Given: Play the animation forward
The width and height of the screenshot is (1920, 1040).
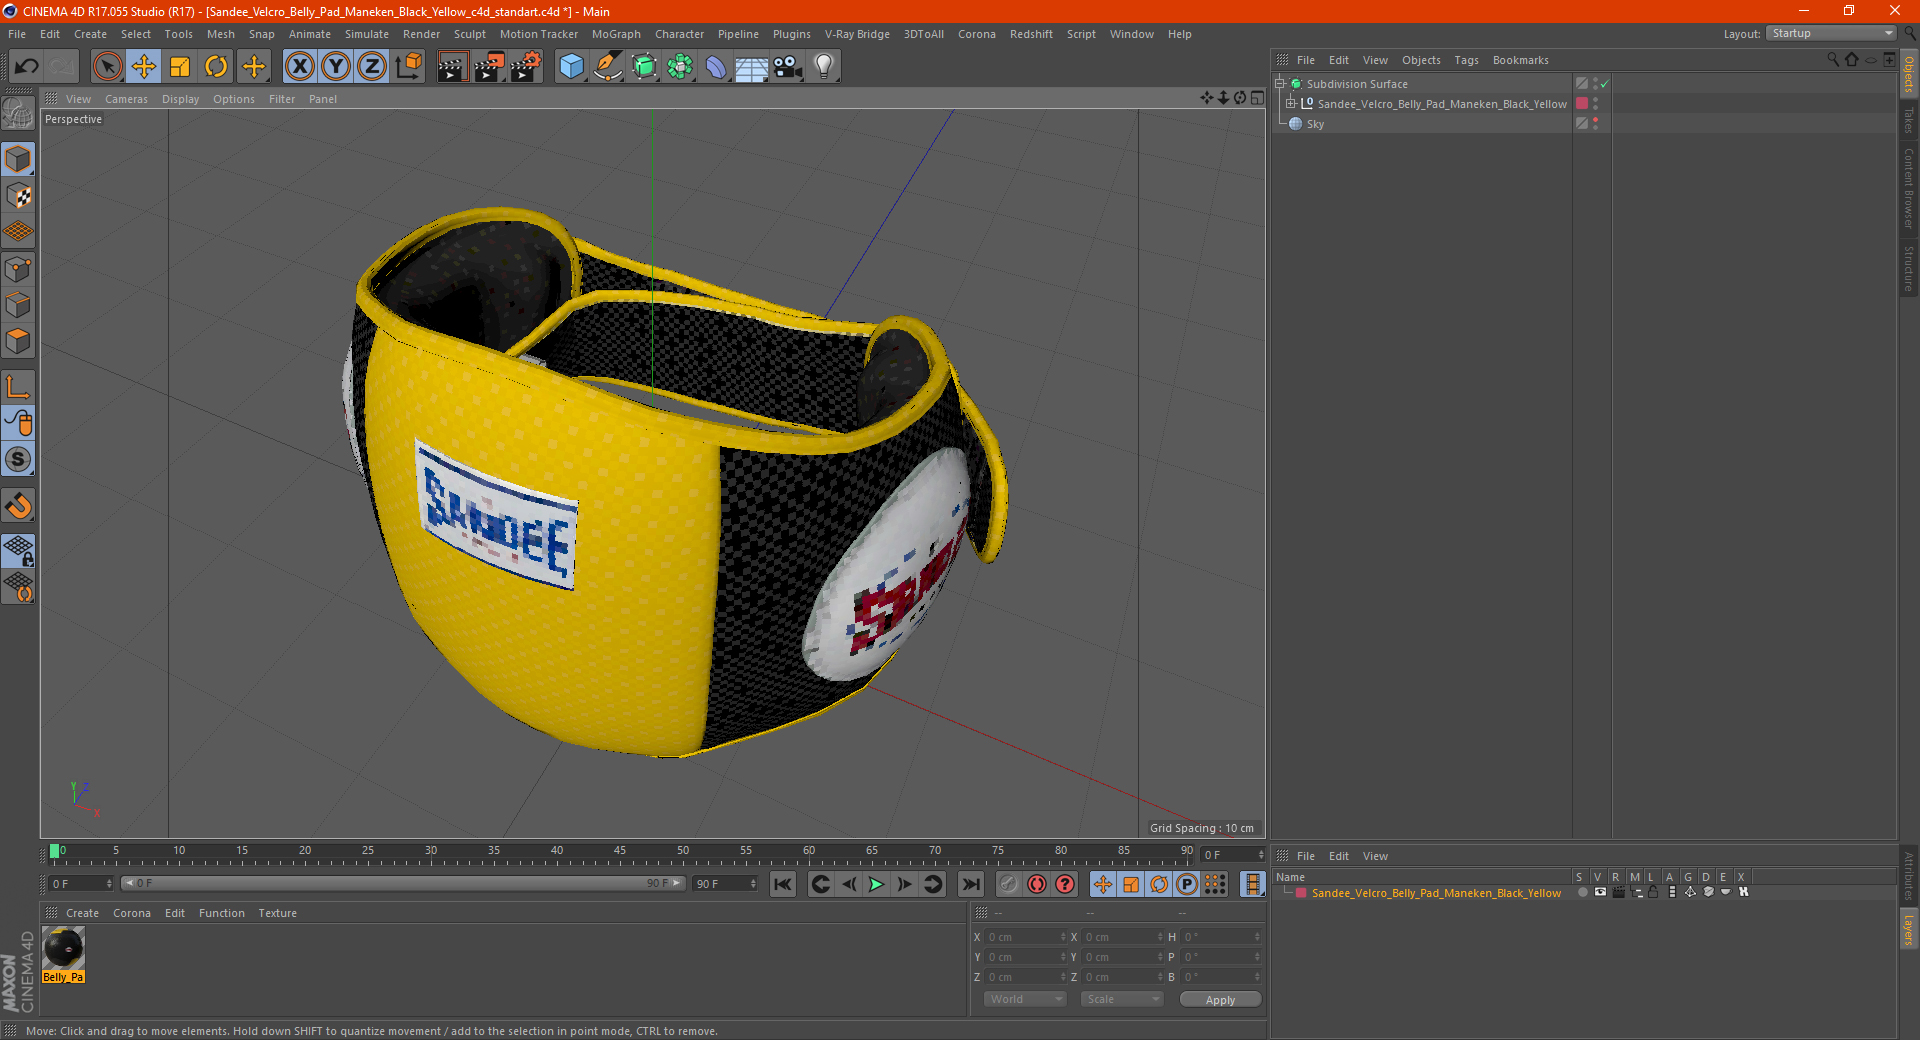Looking at the screenshot, I should (x=876, y=884).
